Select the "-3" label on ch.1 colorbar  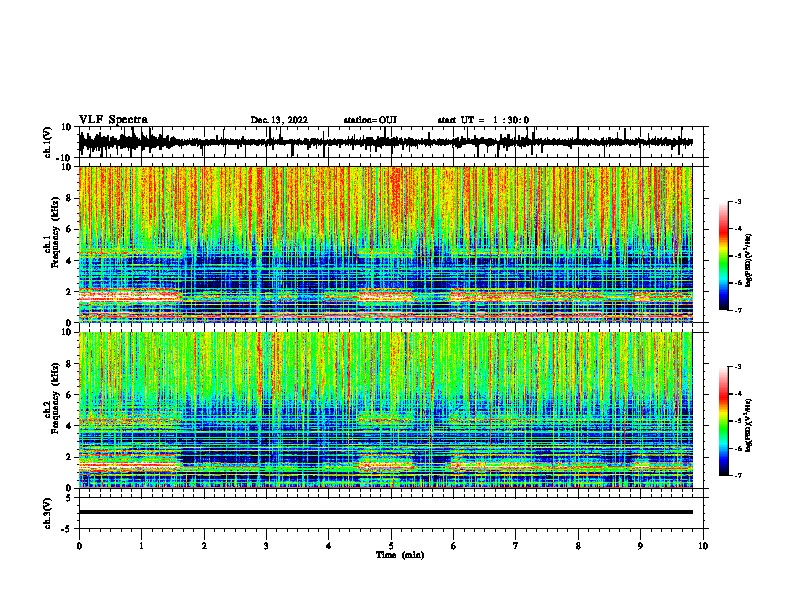(x=738, y=201)
